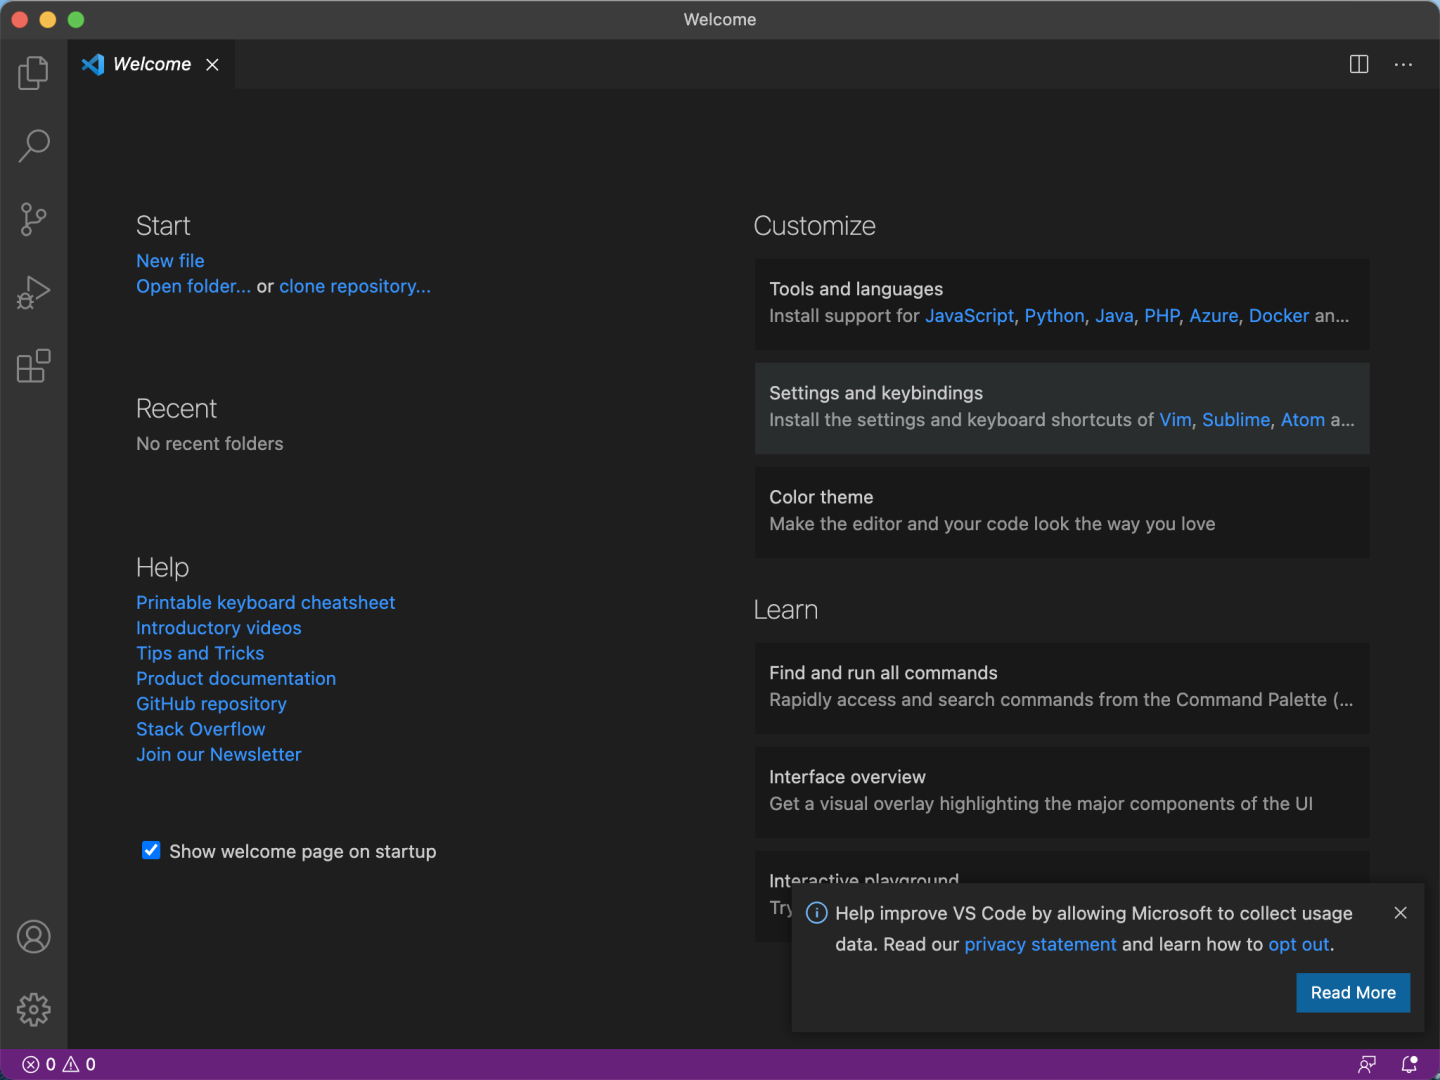Open the editor More Actions ellipsis
Screen dimensions: 1440x1080
click(1404, 64)
